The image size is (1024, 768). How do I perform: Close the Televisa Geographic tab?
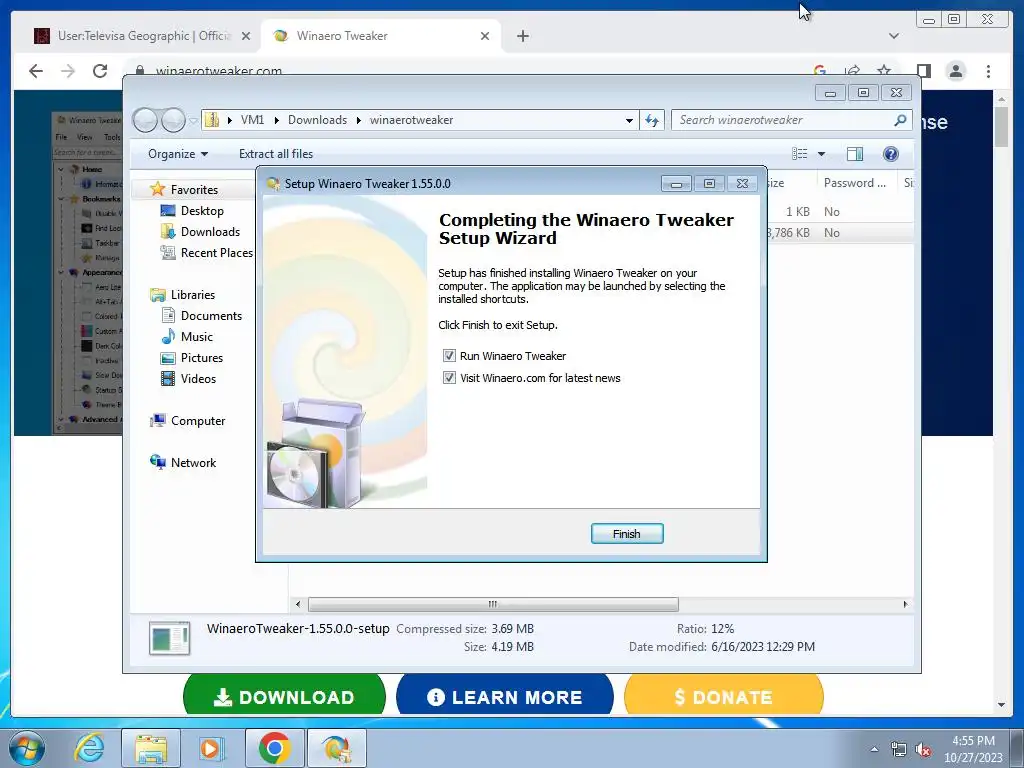click(246, 37)
